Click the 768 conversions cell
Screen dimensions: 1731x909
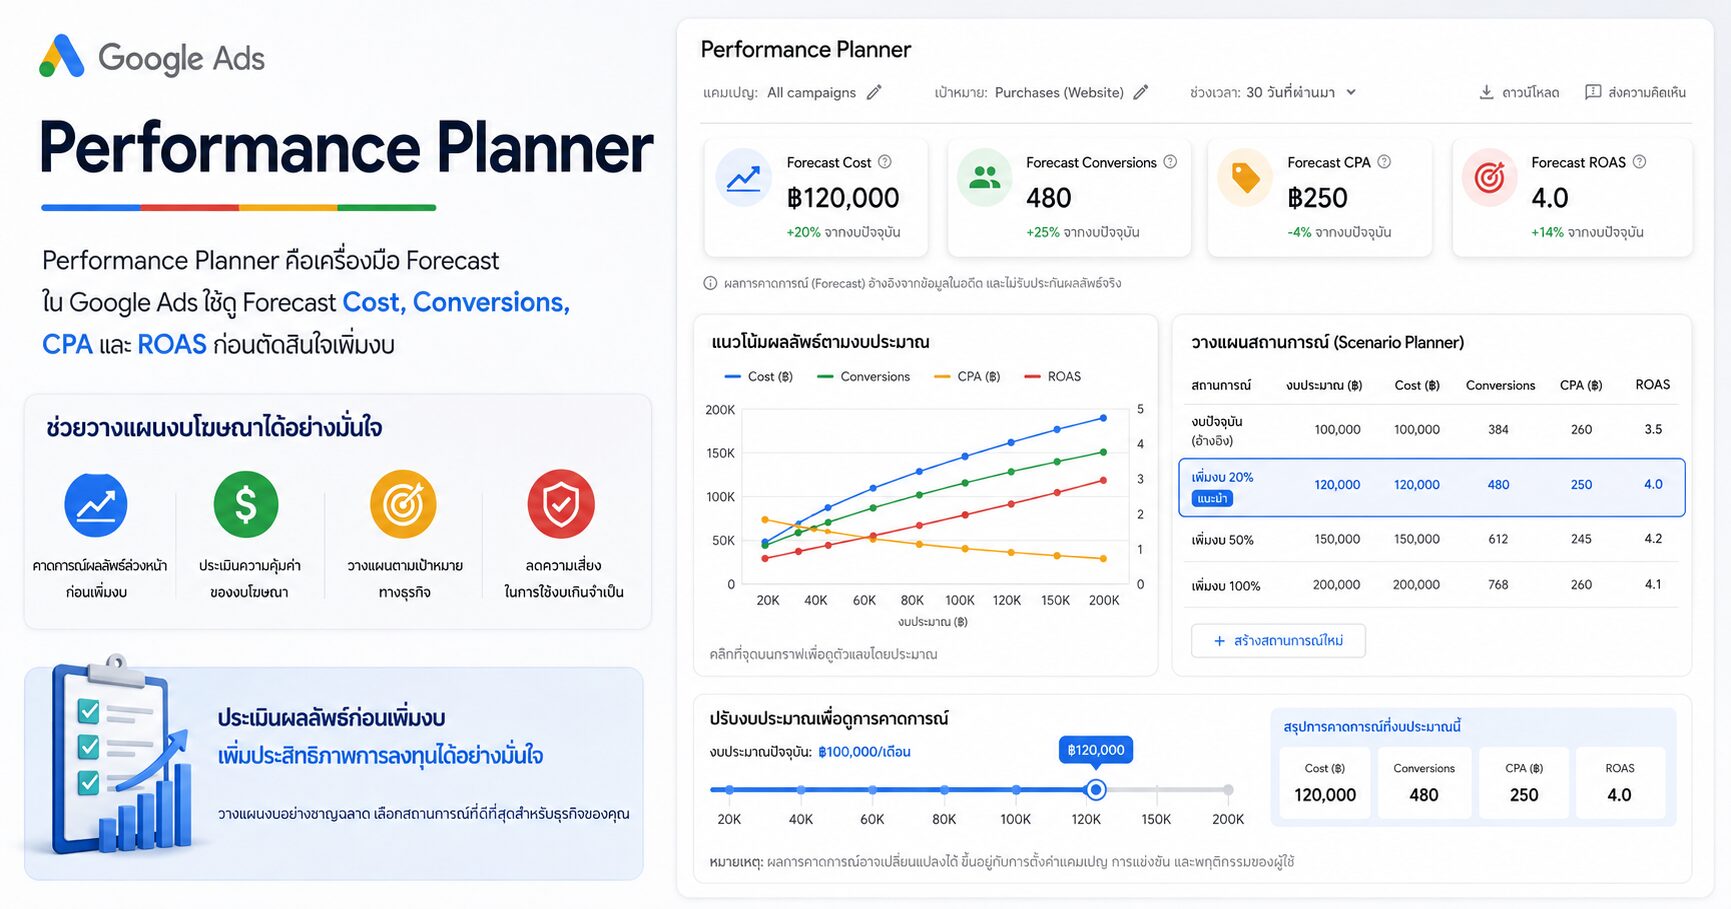(x=1498, y=585)
